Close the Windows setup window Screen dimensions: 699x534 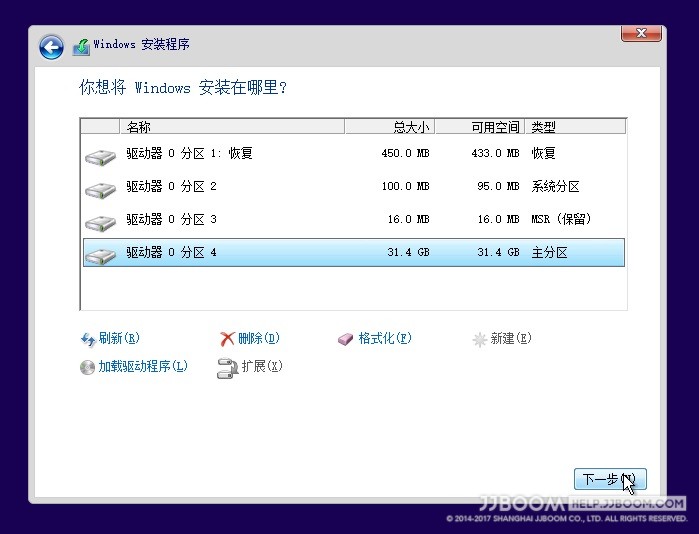pos(640,35)
